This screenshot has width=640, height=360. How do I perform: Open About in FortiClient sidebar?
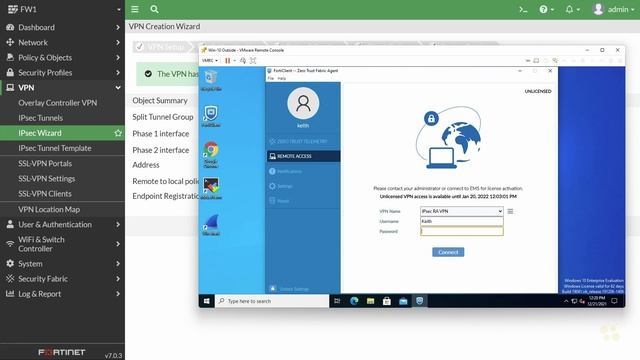point(303,201)
